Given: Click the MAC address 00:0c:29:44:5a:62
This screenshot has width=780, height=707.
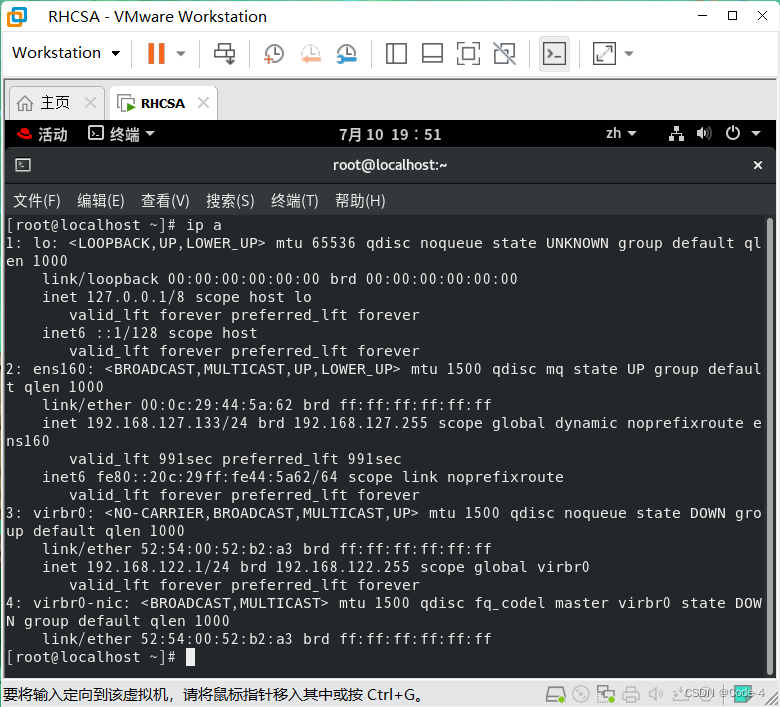Looking at the screenshot, I should tap(216, 405).
